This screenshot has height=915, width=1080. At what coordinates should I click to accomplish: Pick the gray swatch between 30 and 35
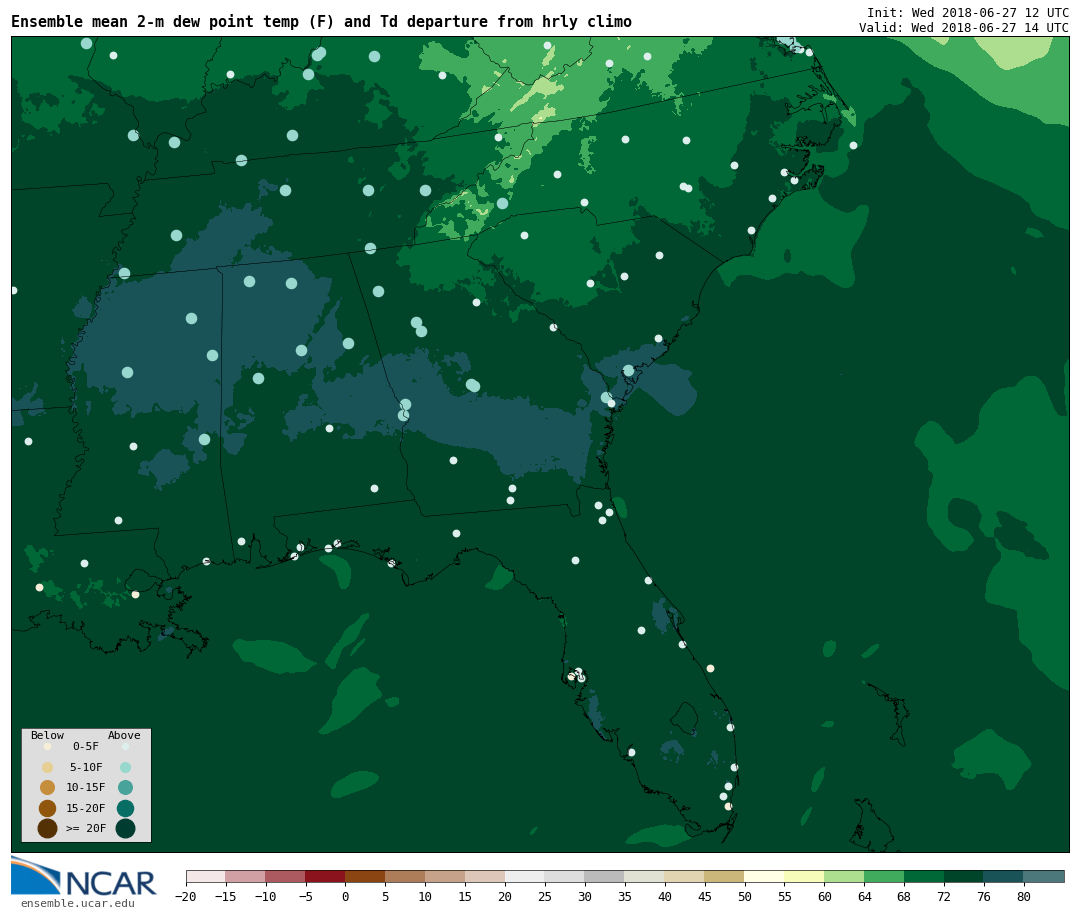[605, 876]
